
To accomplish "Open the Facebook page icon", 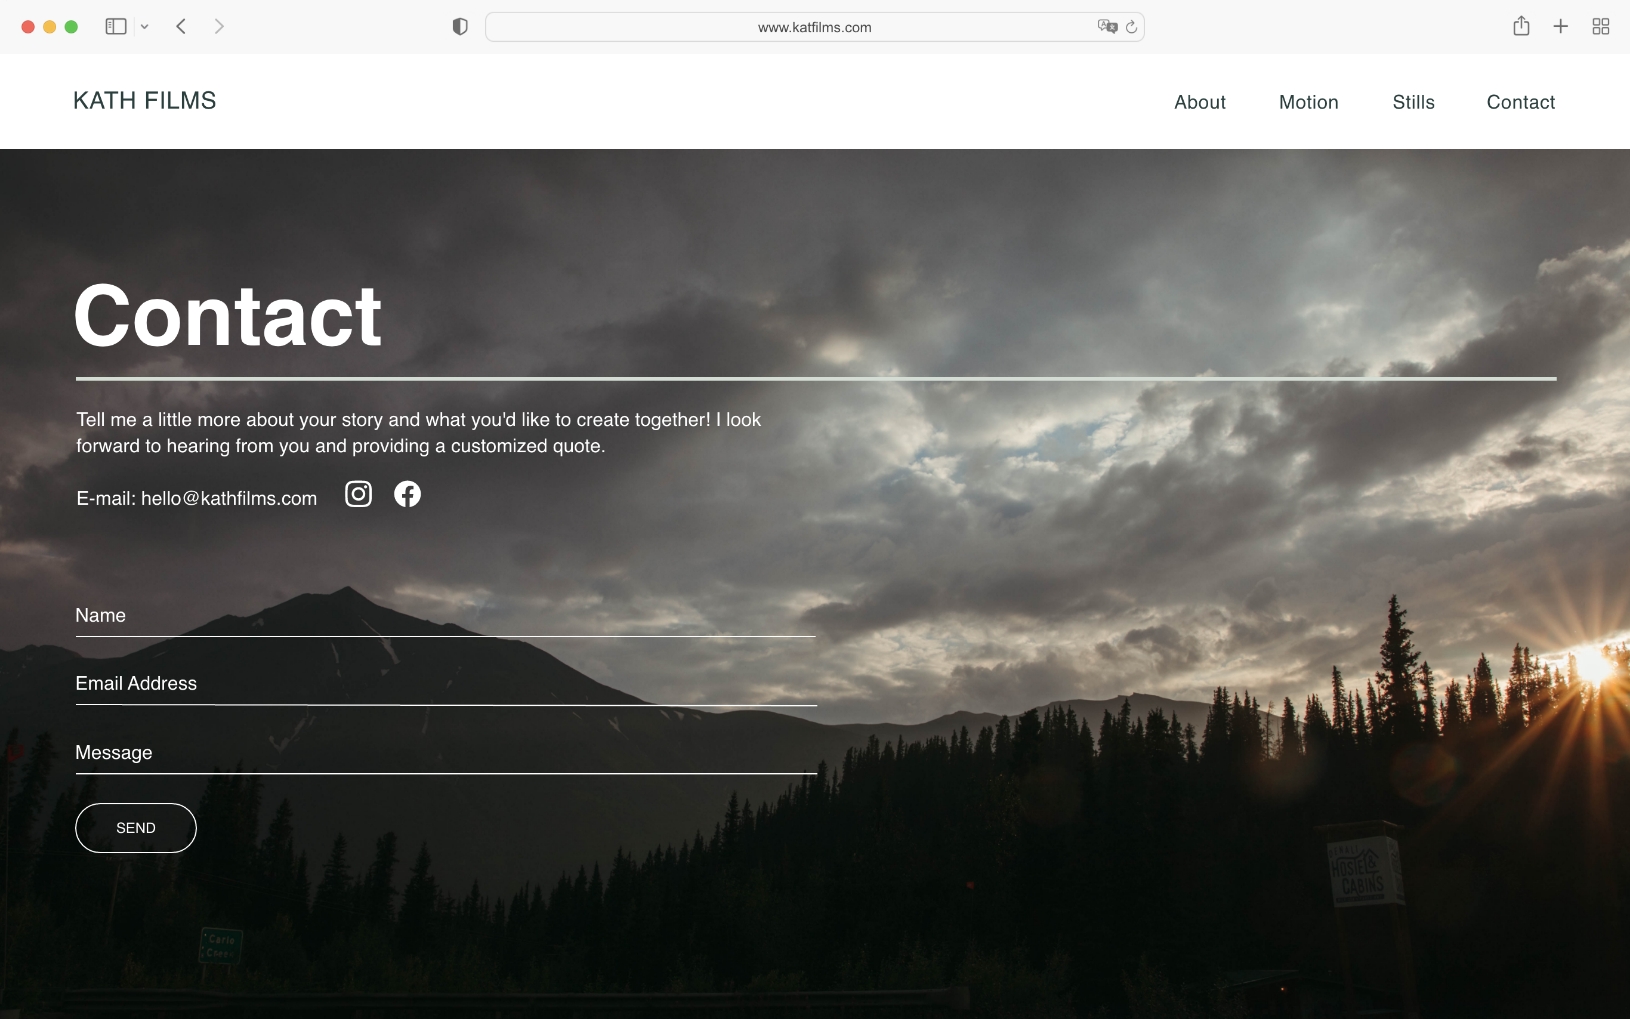I will (407, 494).
